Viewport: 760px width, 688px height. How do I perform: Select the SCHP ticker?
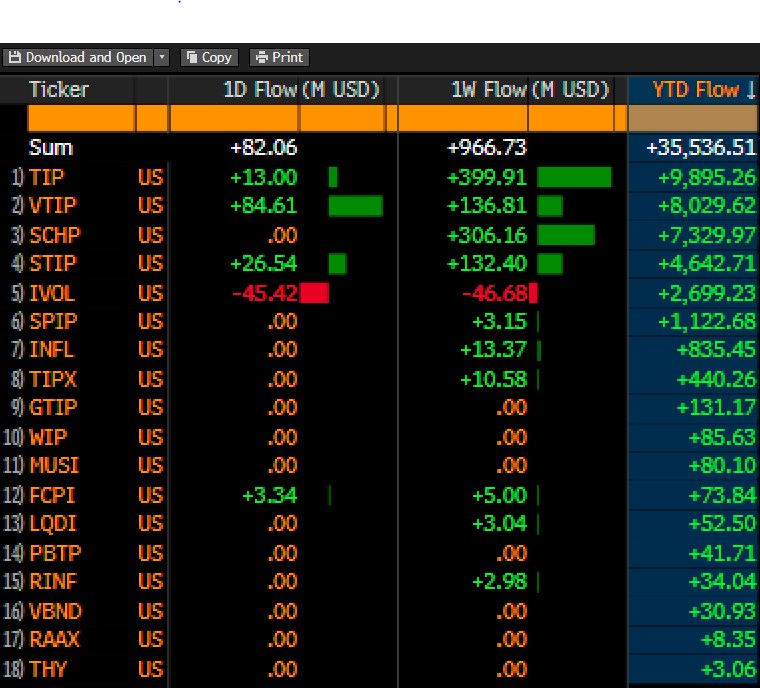pos(54,235)
